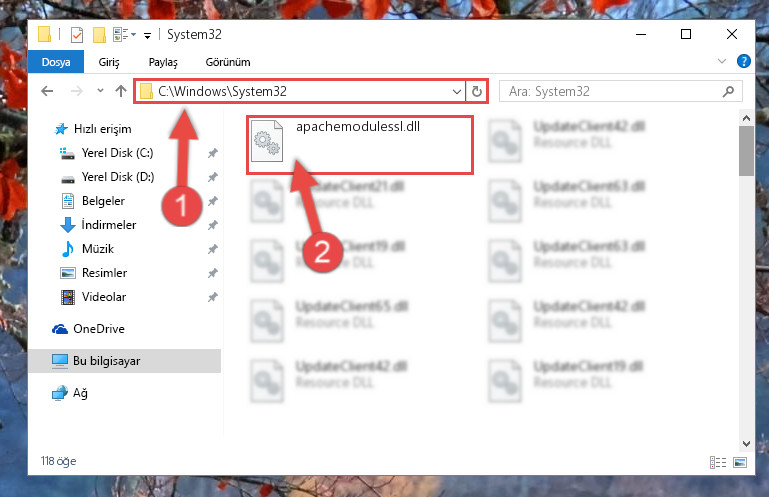Image resolution: width=769 pixels, height=497 pixels.
Task: Unpin İndirmeler using its pin icon
Action: [x=212, y=225]
